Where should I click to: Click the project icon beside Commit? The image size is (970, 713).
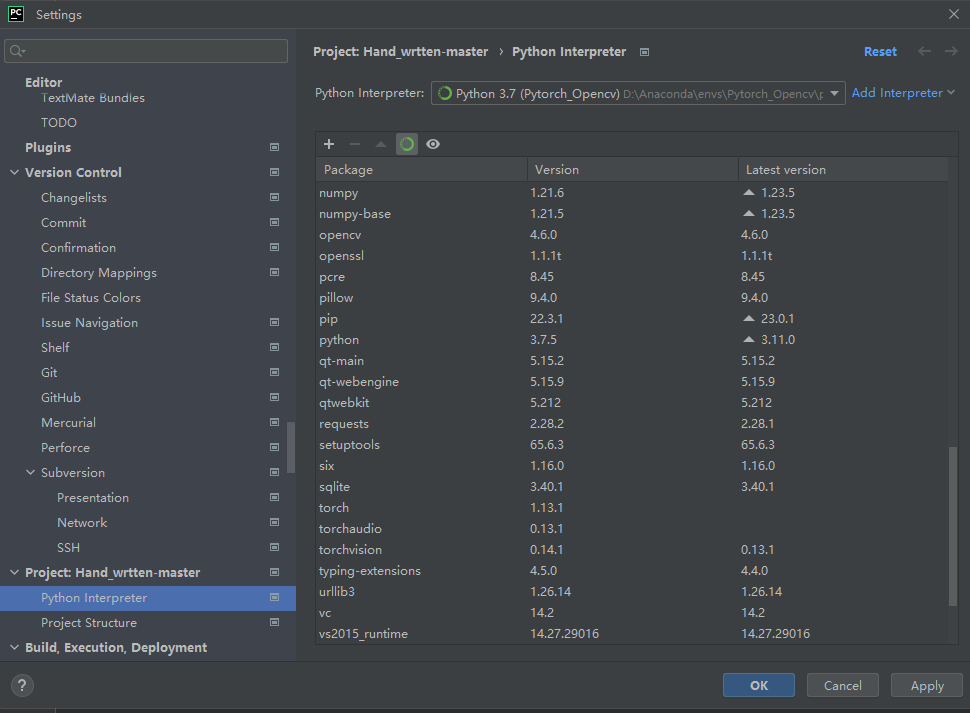pos(274,222)
